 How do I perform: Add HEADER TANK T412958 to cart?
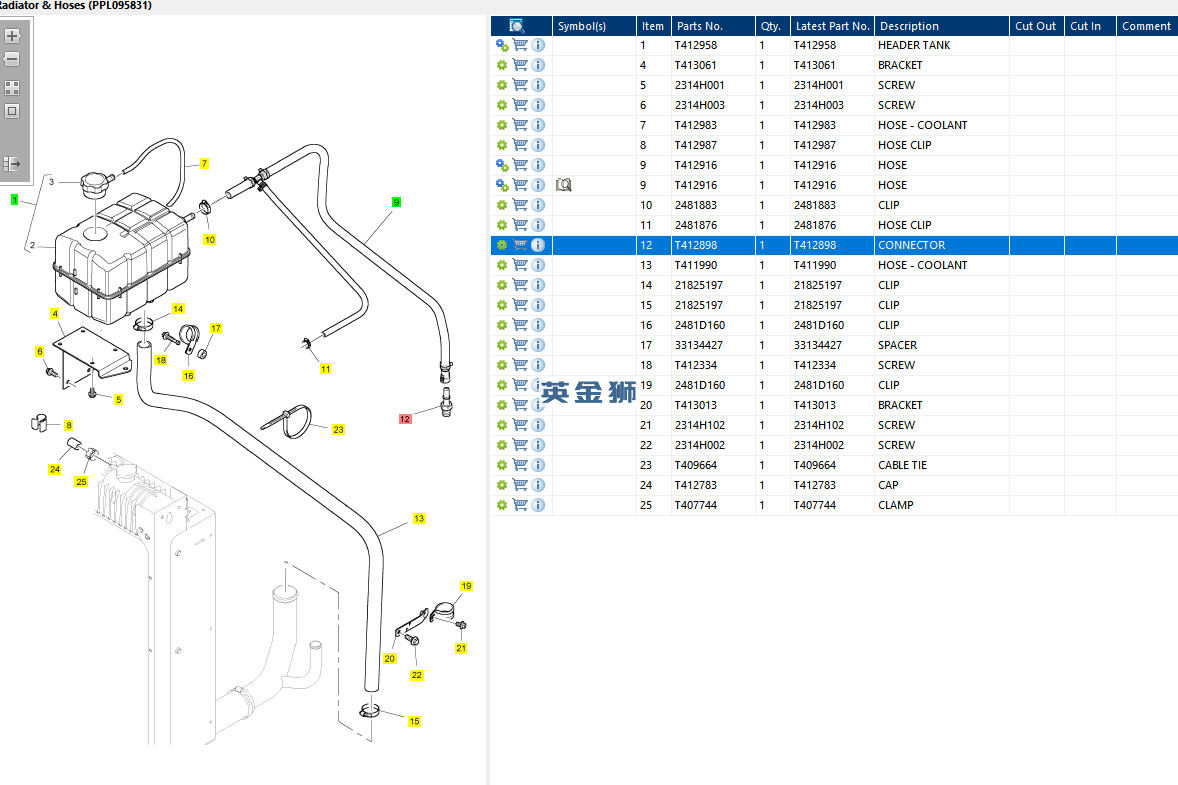520,45
